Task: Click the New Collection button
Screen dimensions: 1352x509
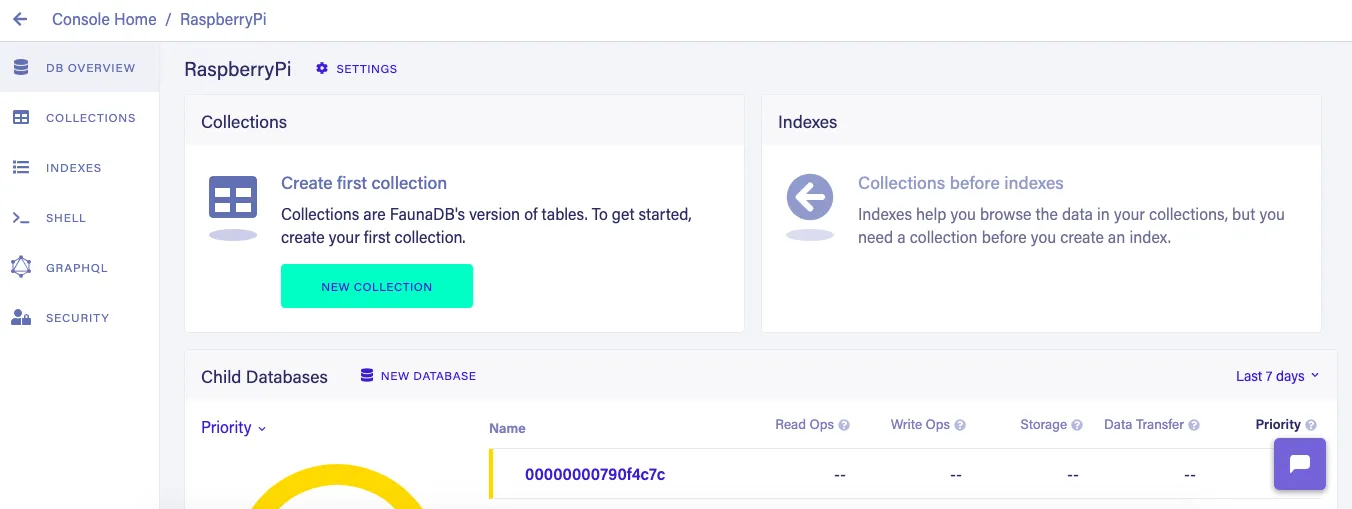Action: pos(376,286)
